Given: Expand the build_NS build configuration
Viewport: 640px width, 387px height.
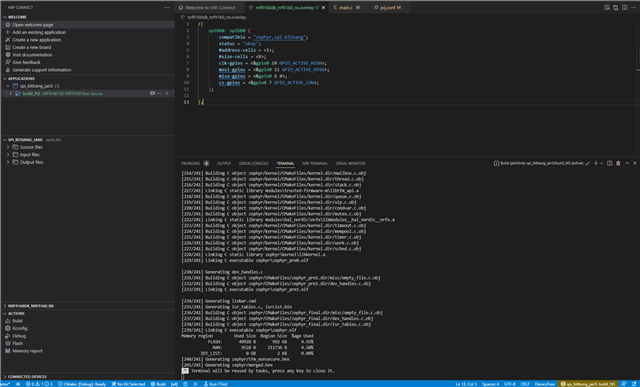Looking at the screenshot, I should tap(11, 93).
